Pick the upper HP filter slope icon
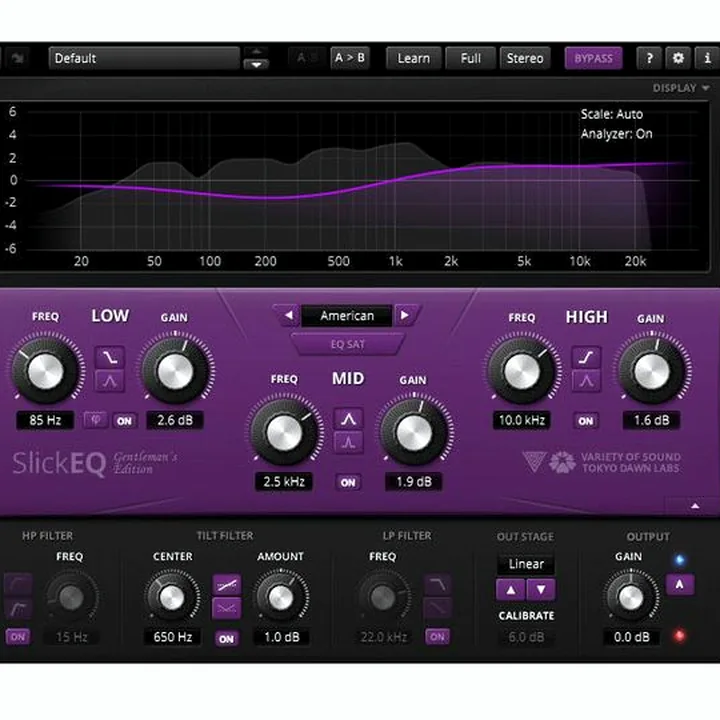Viewport: 720px width, 720px height. [x=18, y=585]
